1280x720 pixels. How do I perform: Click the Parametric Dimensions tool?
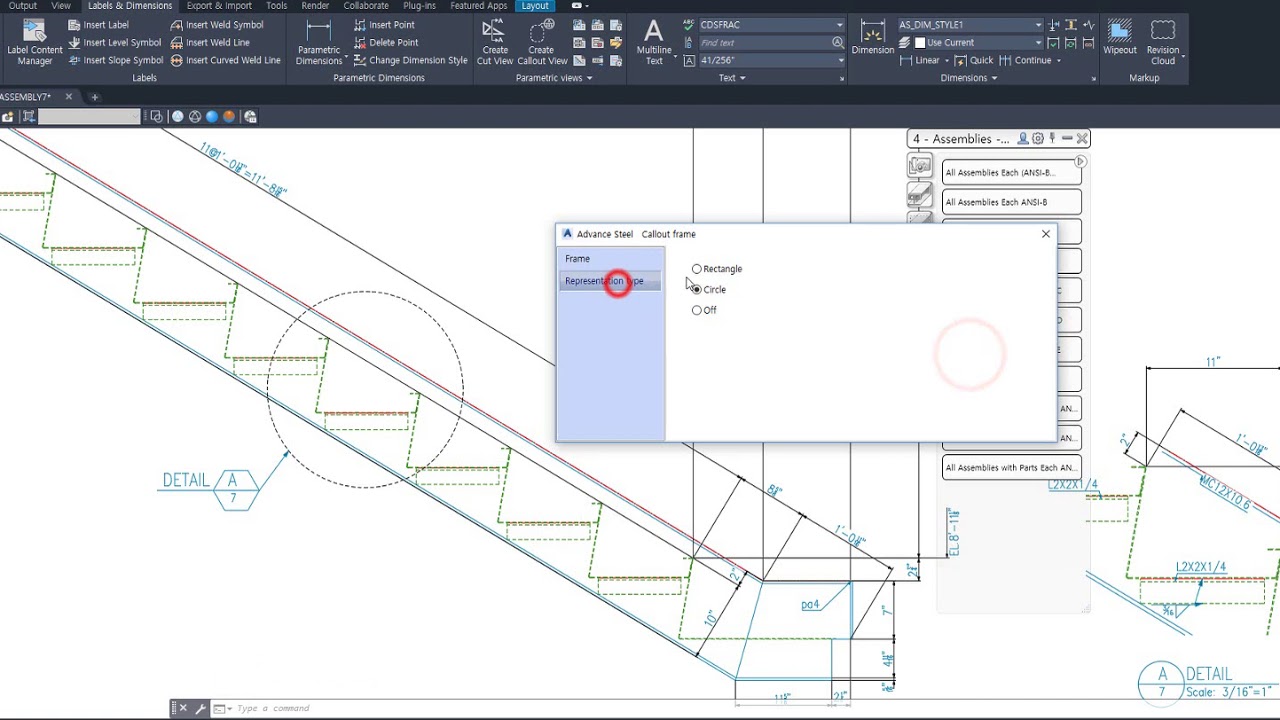[319, 42]
